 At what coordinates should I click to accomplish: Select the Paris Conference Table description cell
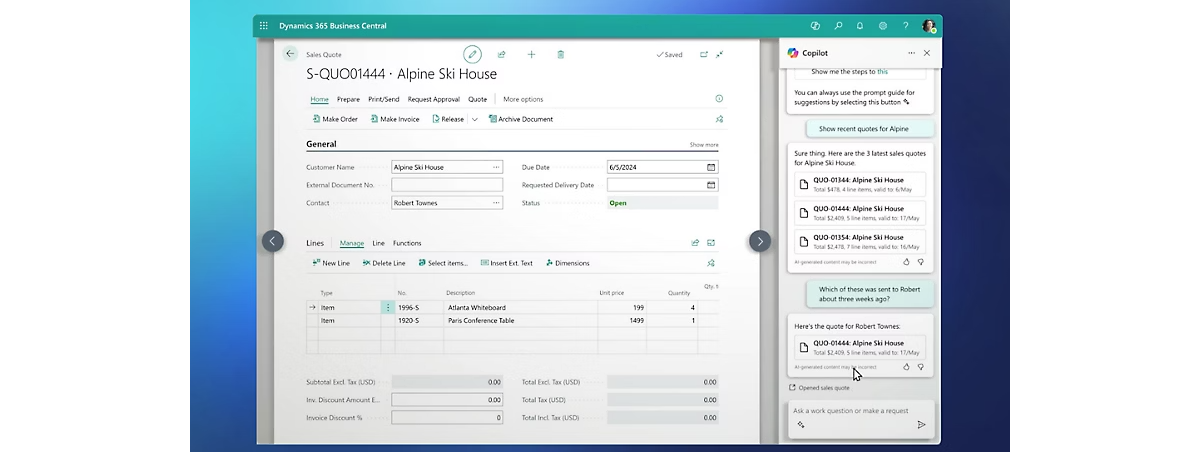520,321
